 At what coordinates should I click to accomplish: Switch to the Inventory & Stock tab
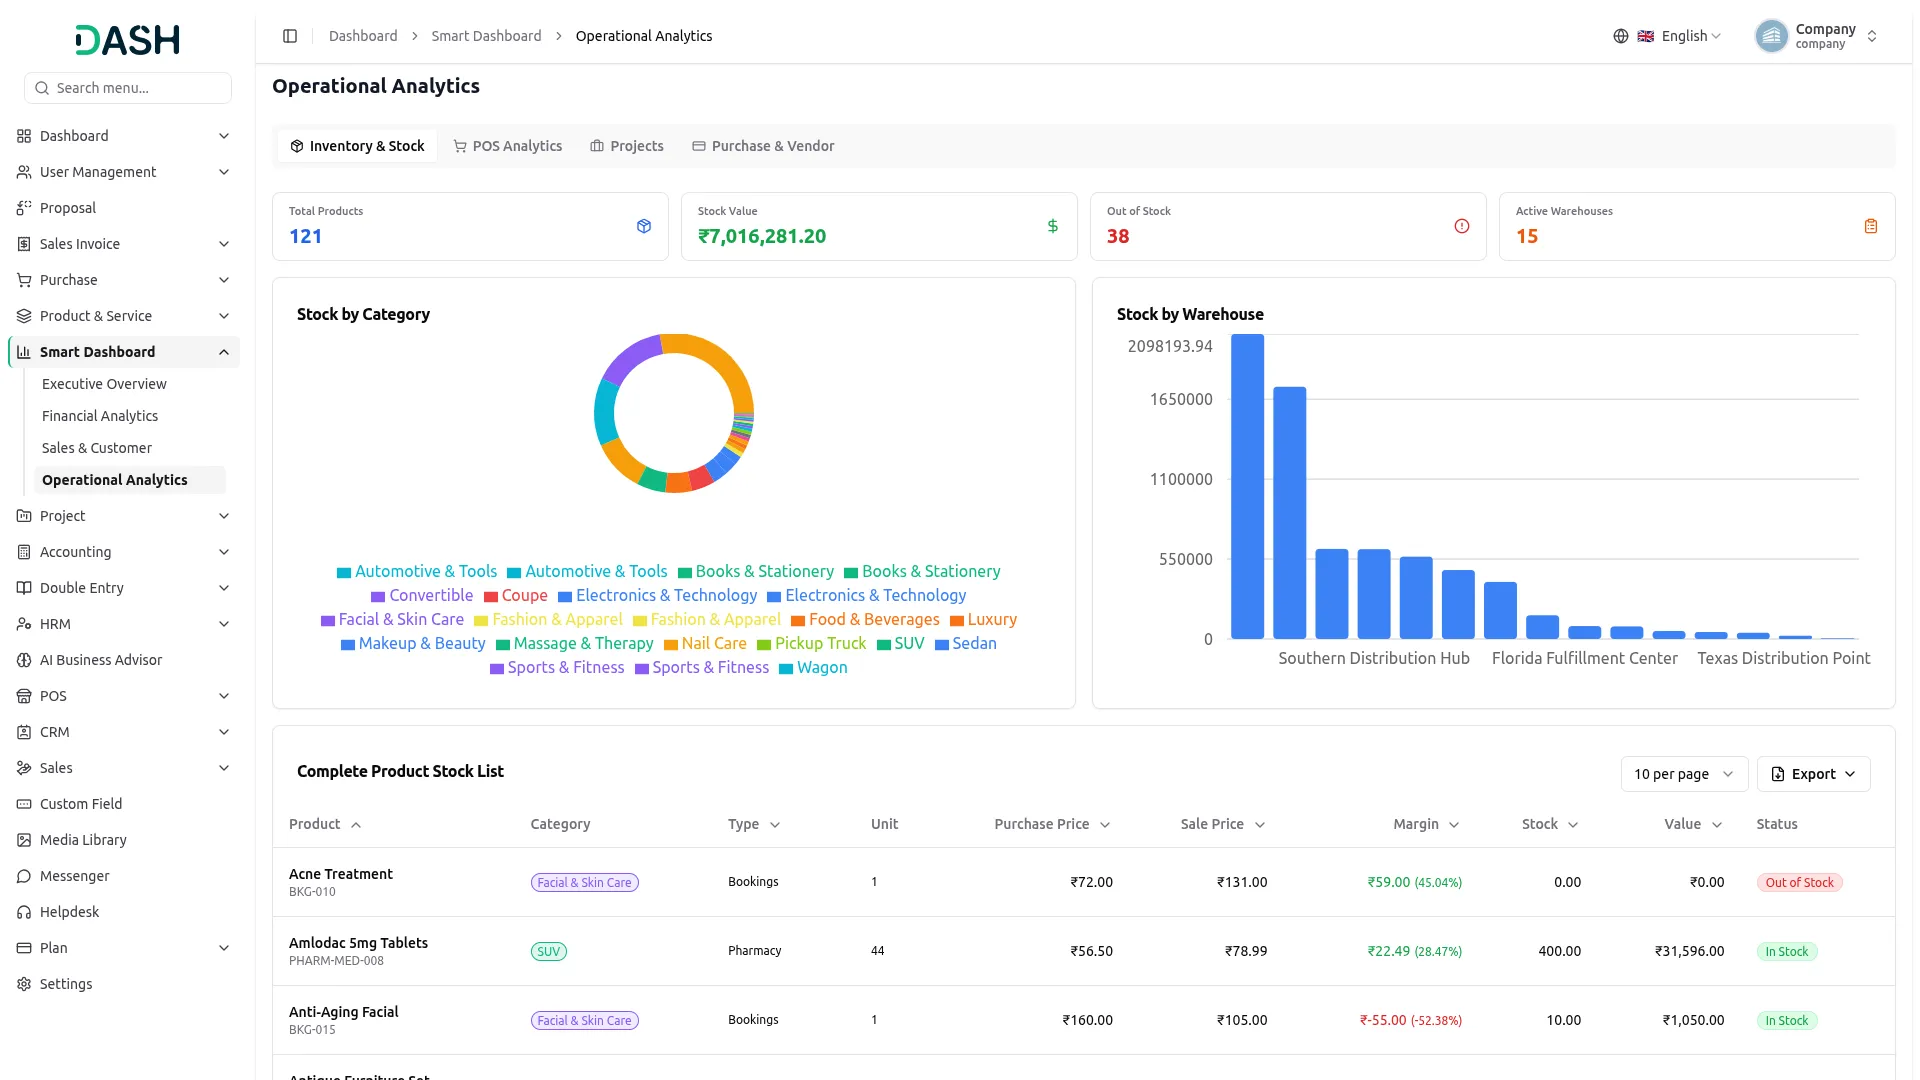pos(357,146)
